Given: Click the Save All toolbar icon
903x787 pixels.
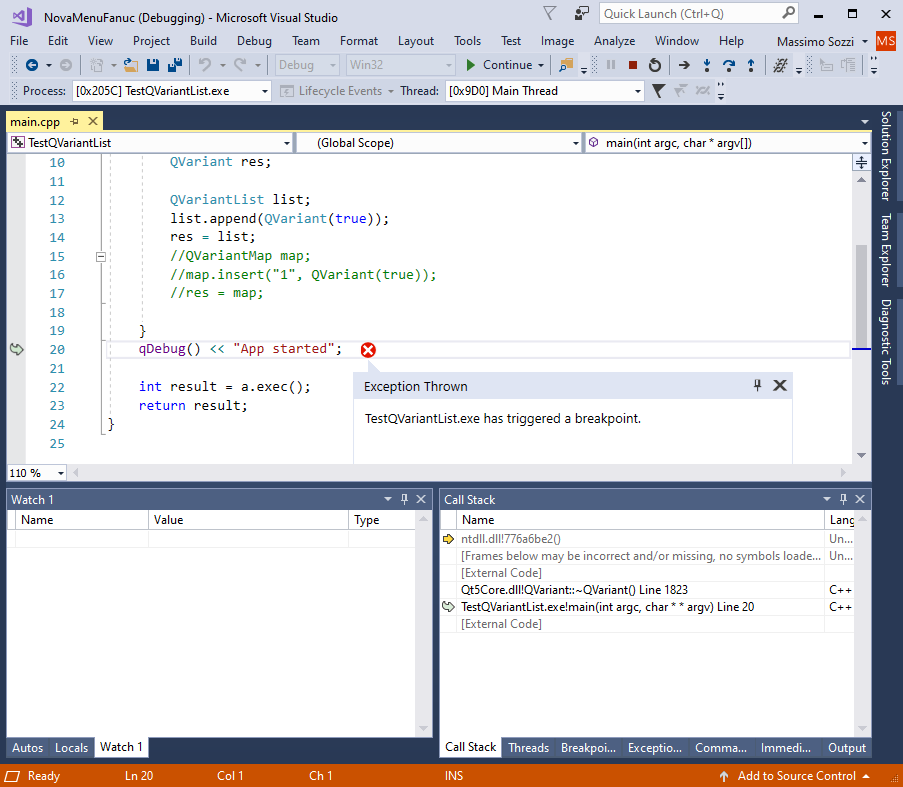Looking at the screenshot, I should (x=174, y=65).
